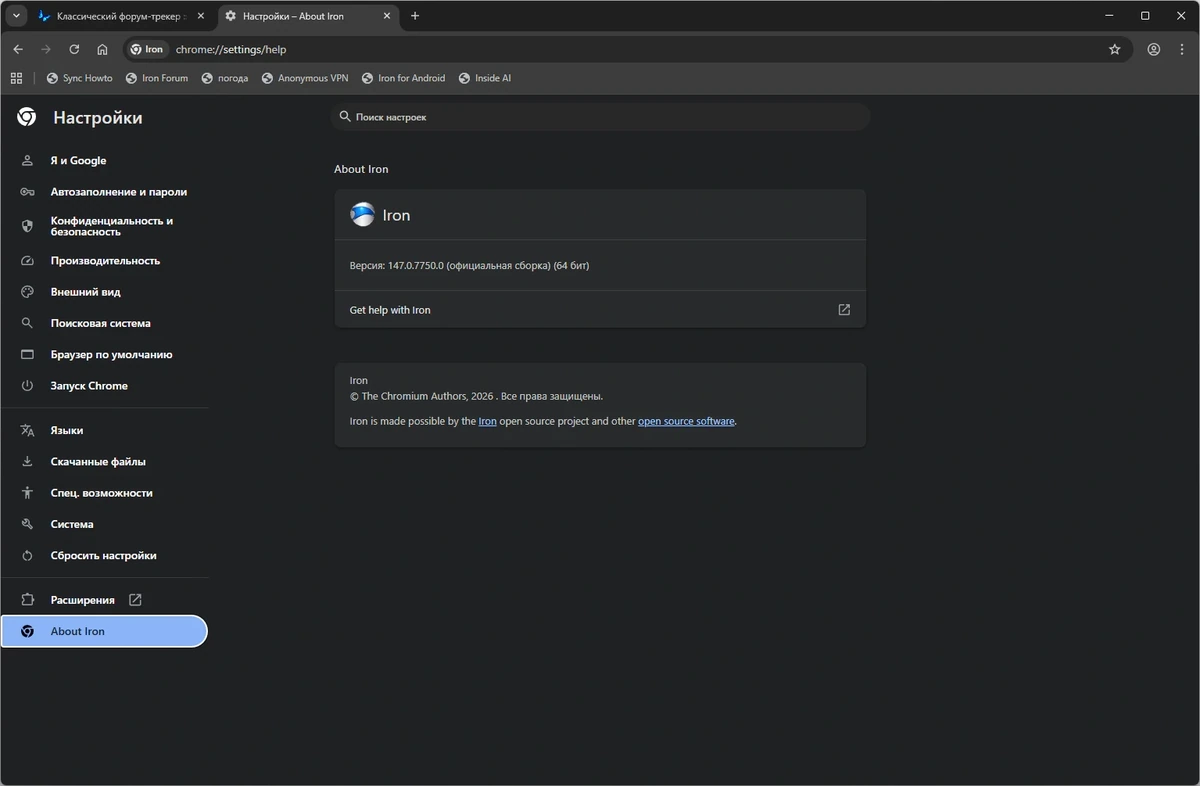Open the apps grid in bookmarks bar

(x=16, y=78)
